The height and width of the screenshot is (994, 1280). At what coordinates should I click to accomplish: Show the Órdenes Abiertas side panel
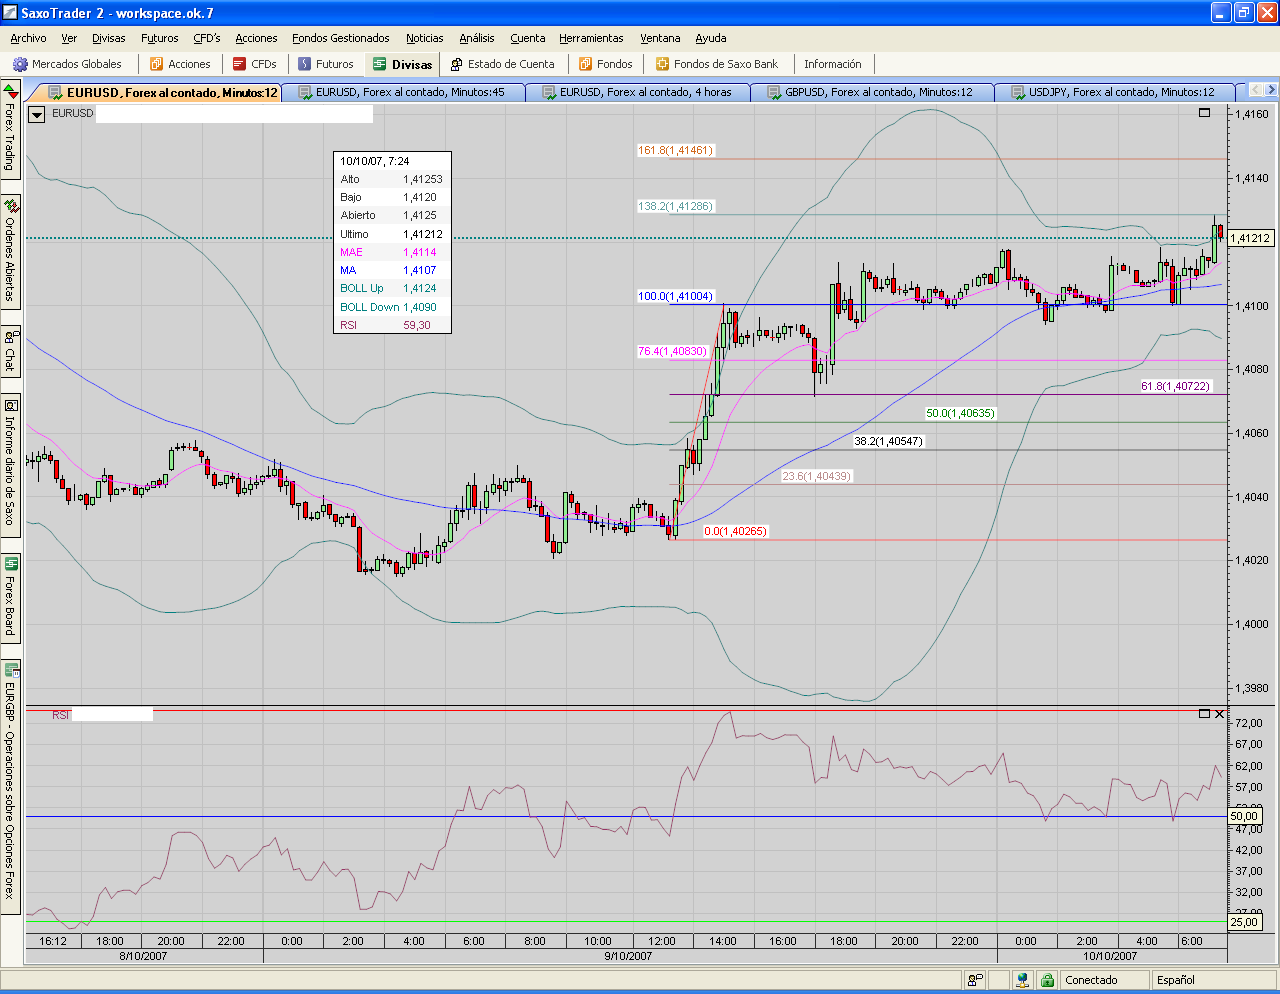coord(10,250)
